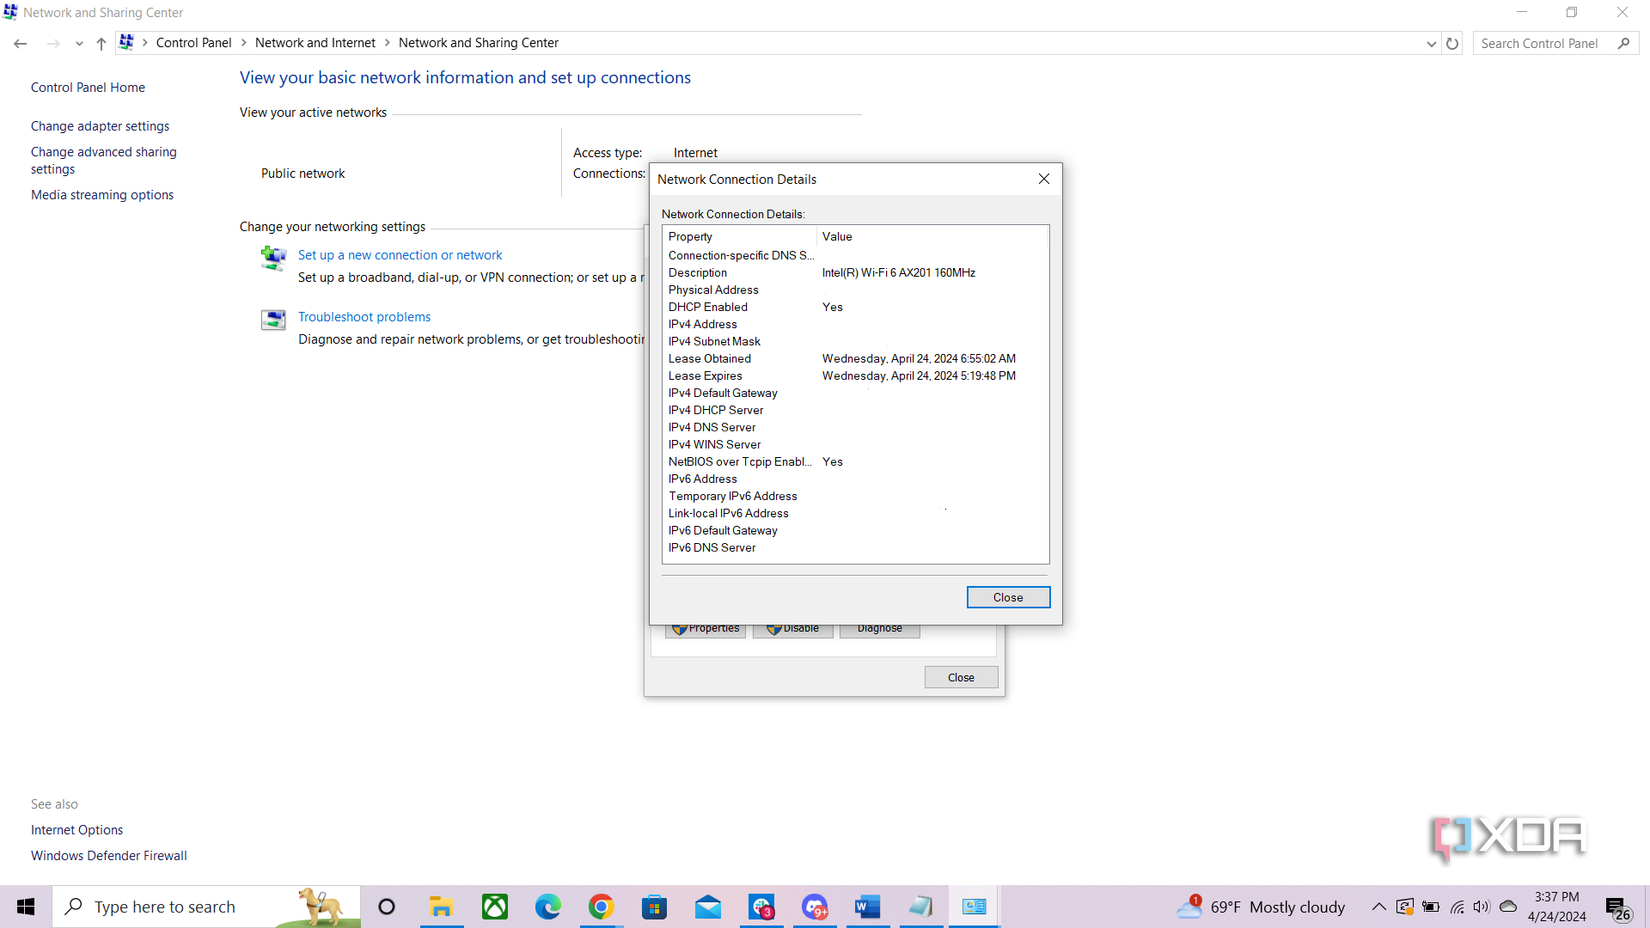Launch Google Chrome from the taskbar
The image size is (1650, 928).
click(x=600, y=907)
